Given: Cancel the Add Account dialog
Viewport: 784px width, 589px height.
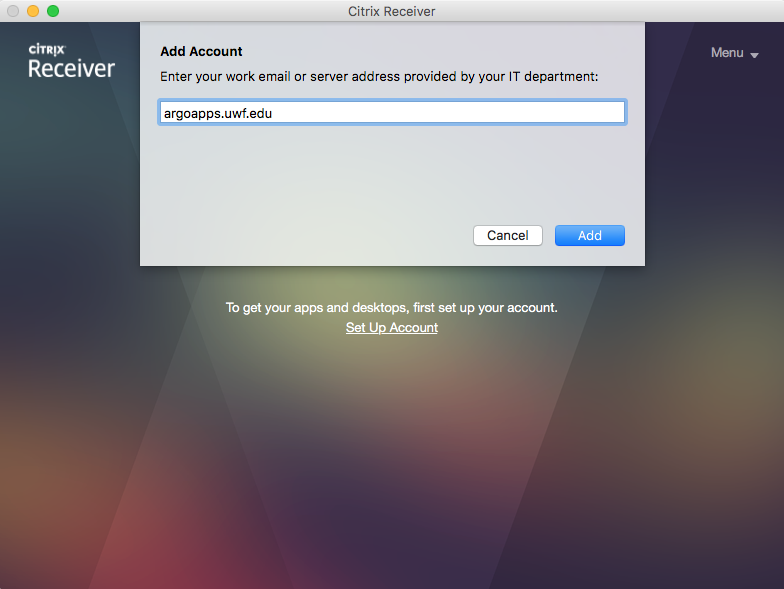Looking at the screenshot, I should point(508,236).
